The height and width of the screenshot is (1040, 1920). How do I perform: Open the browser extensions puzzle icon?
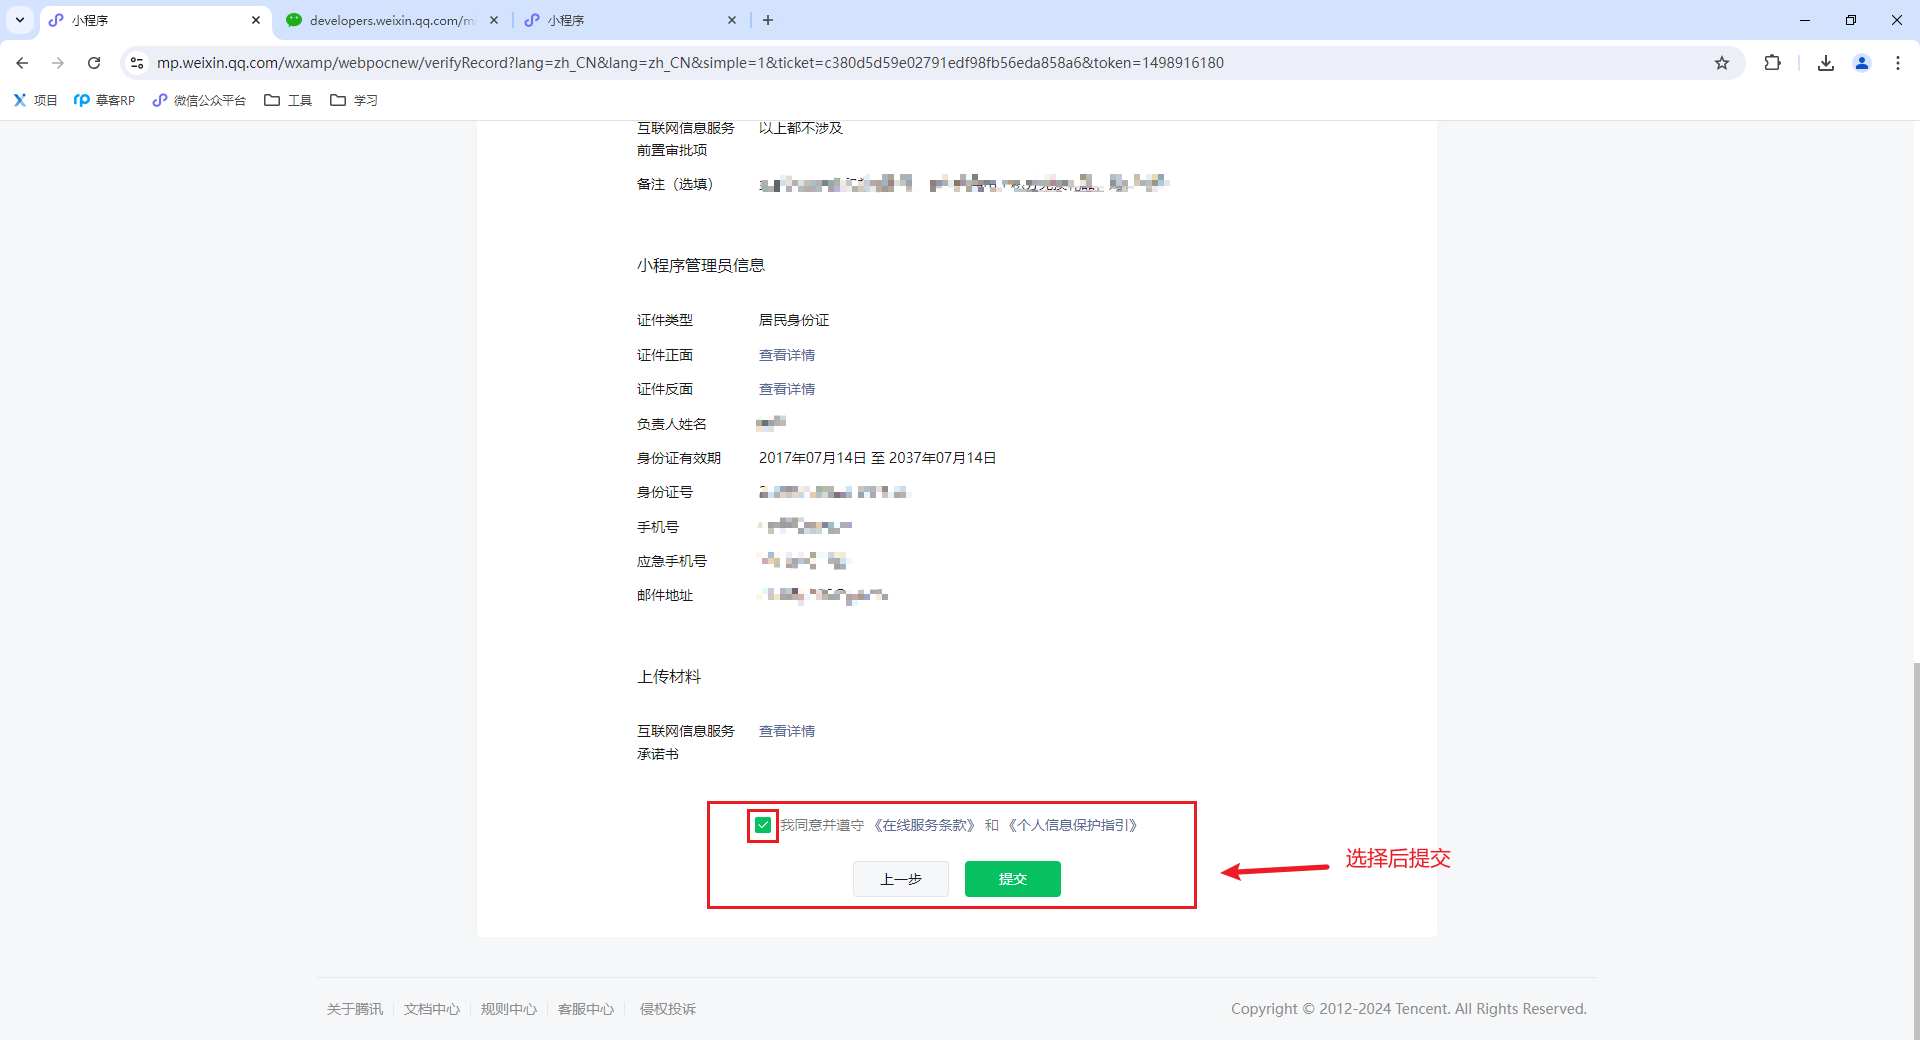[x=1772, y=63]
